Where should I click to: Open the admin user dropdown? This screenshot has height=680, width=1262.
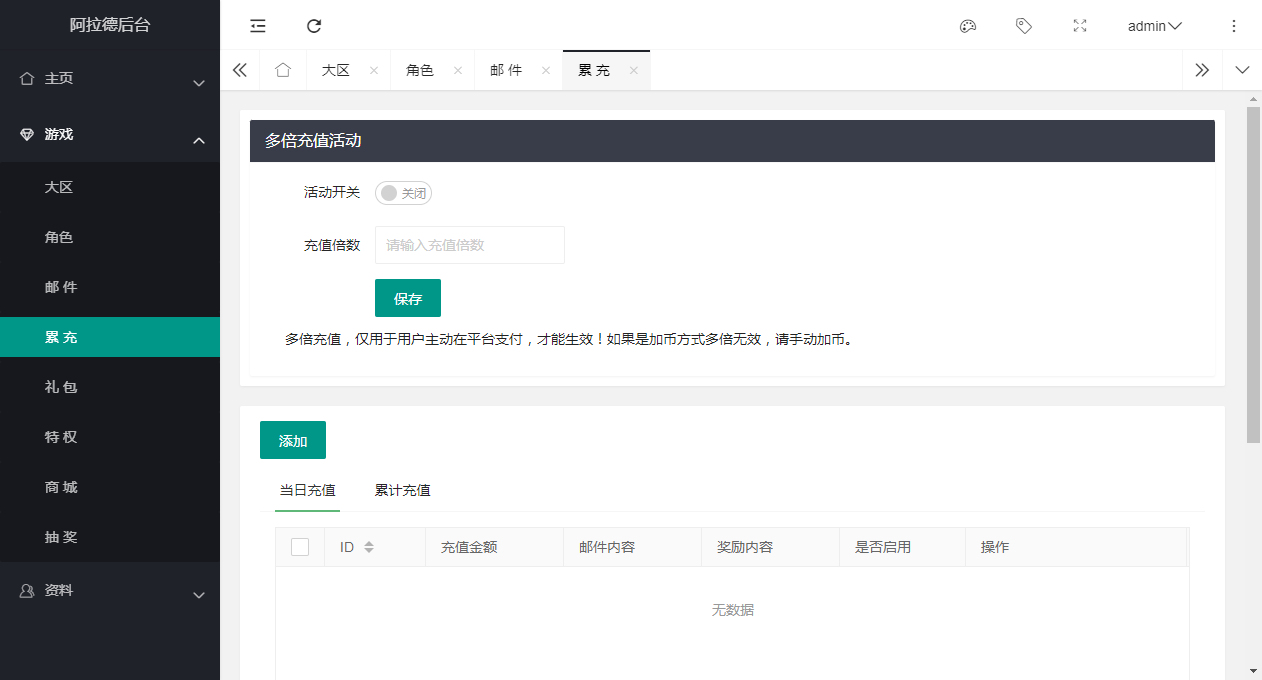tap(1154, 26)
